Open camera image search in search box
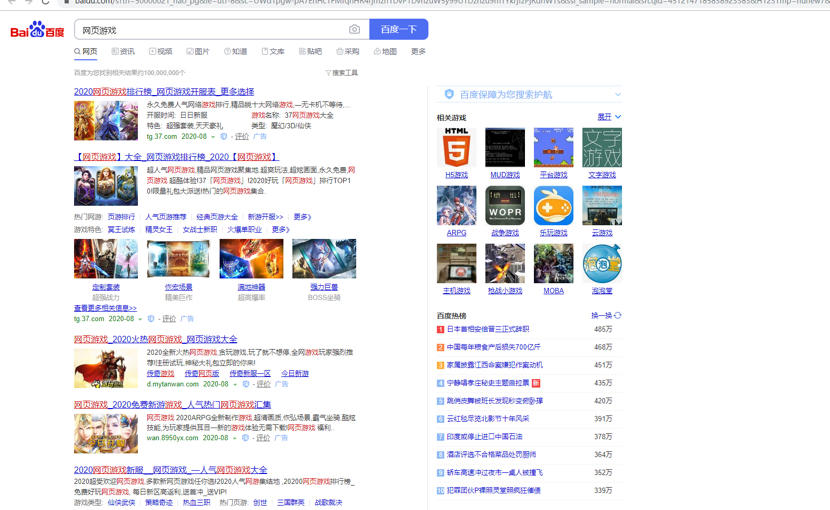 tap(354, 30)
